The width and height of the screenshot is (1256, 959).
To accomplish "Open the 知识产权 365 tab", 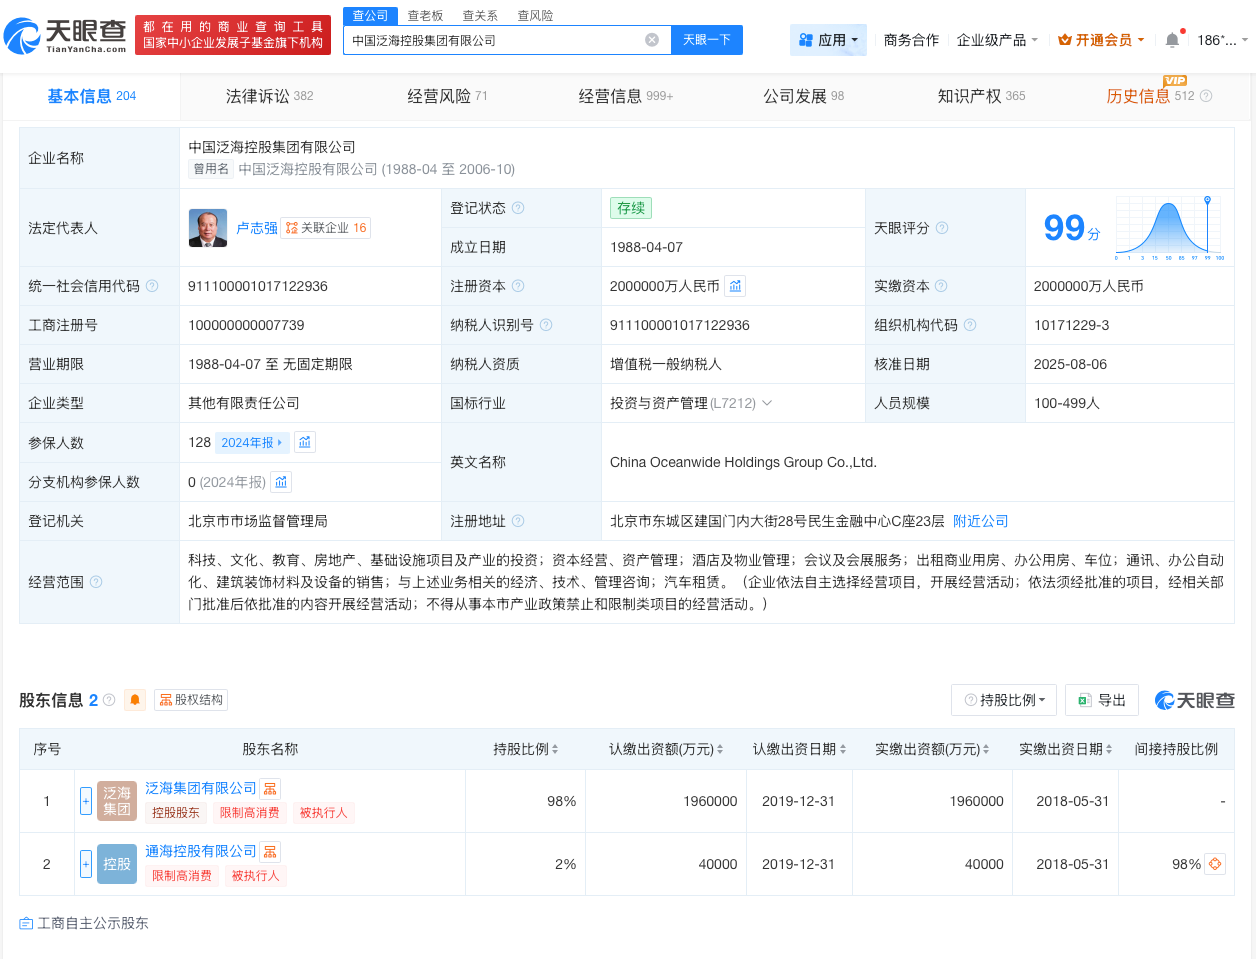I will (x=981, y=96).
